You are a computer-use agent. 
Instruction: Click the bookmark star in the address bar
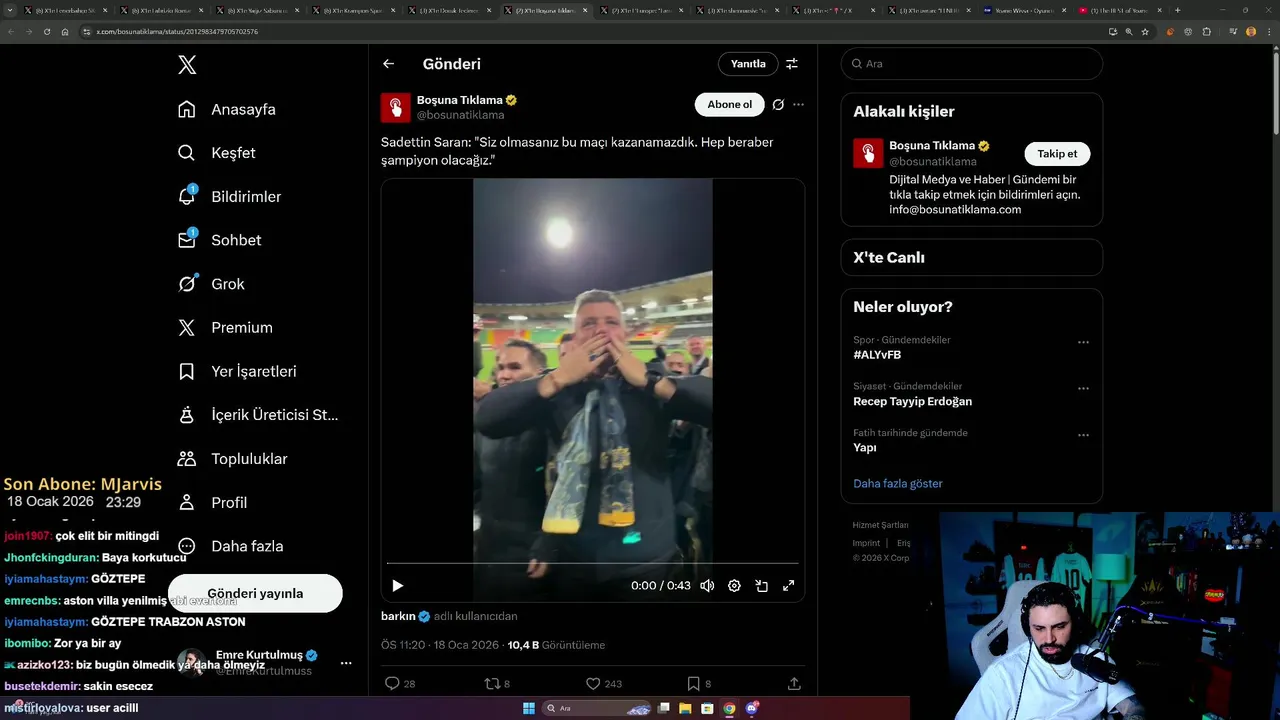[x=1146, y=32]
